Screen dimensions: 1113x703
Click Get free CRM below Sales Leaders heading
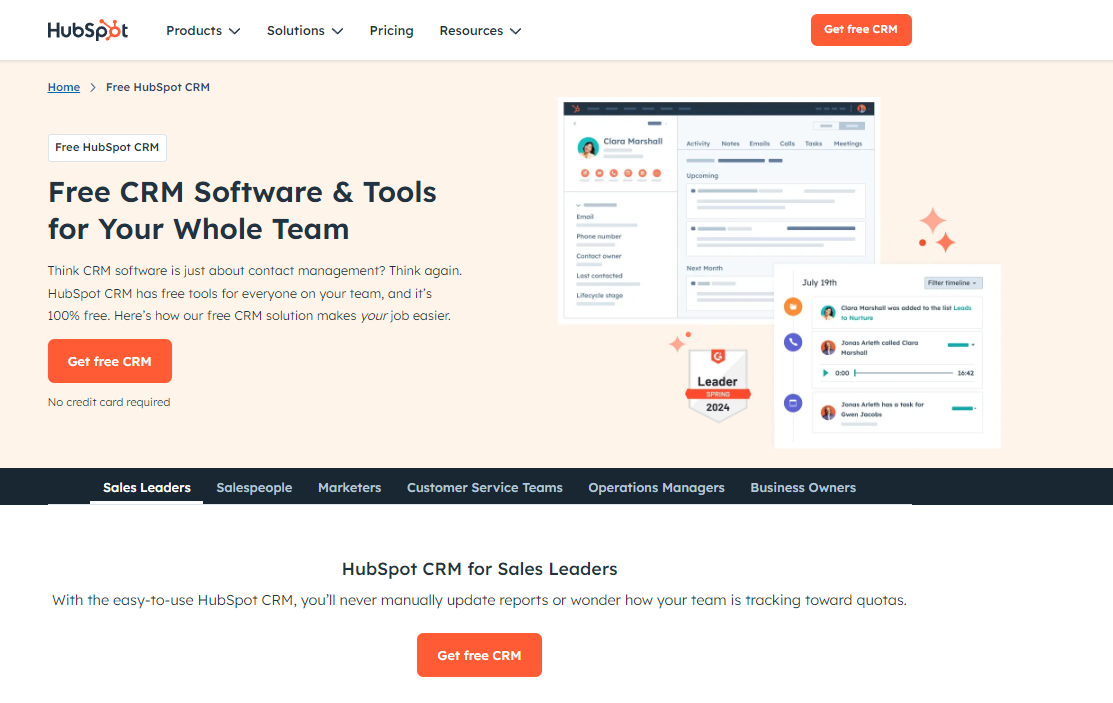click(479, 655)
